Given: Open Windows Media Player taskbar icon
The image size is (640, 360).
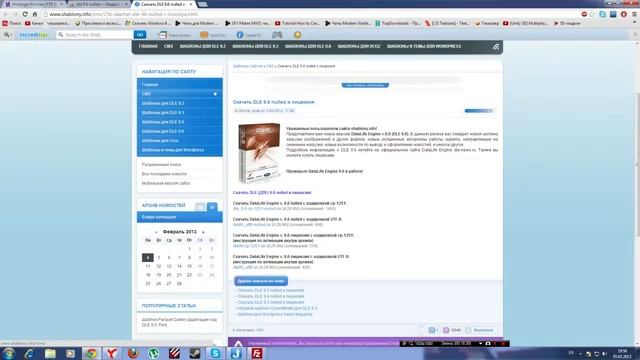Looking at the screenshot, I should pos(71,353).
